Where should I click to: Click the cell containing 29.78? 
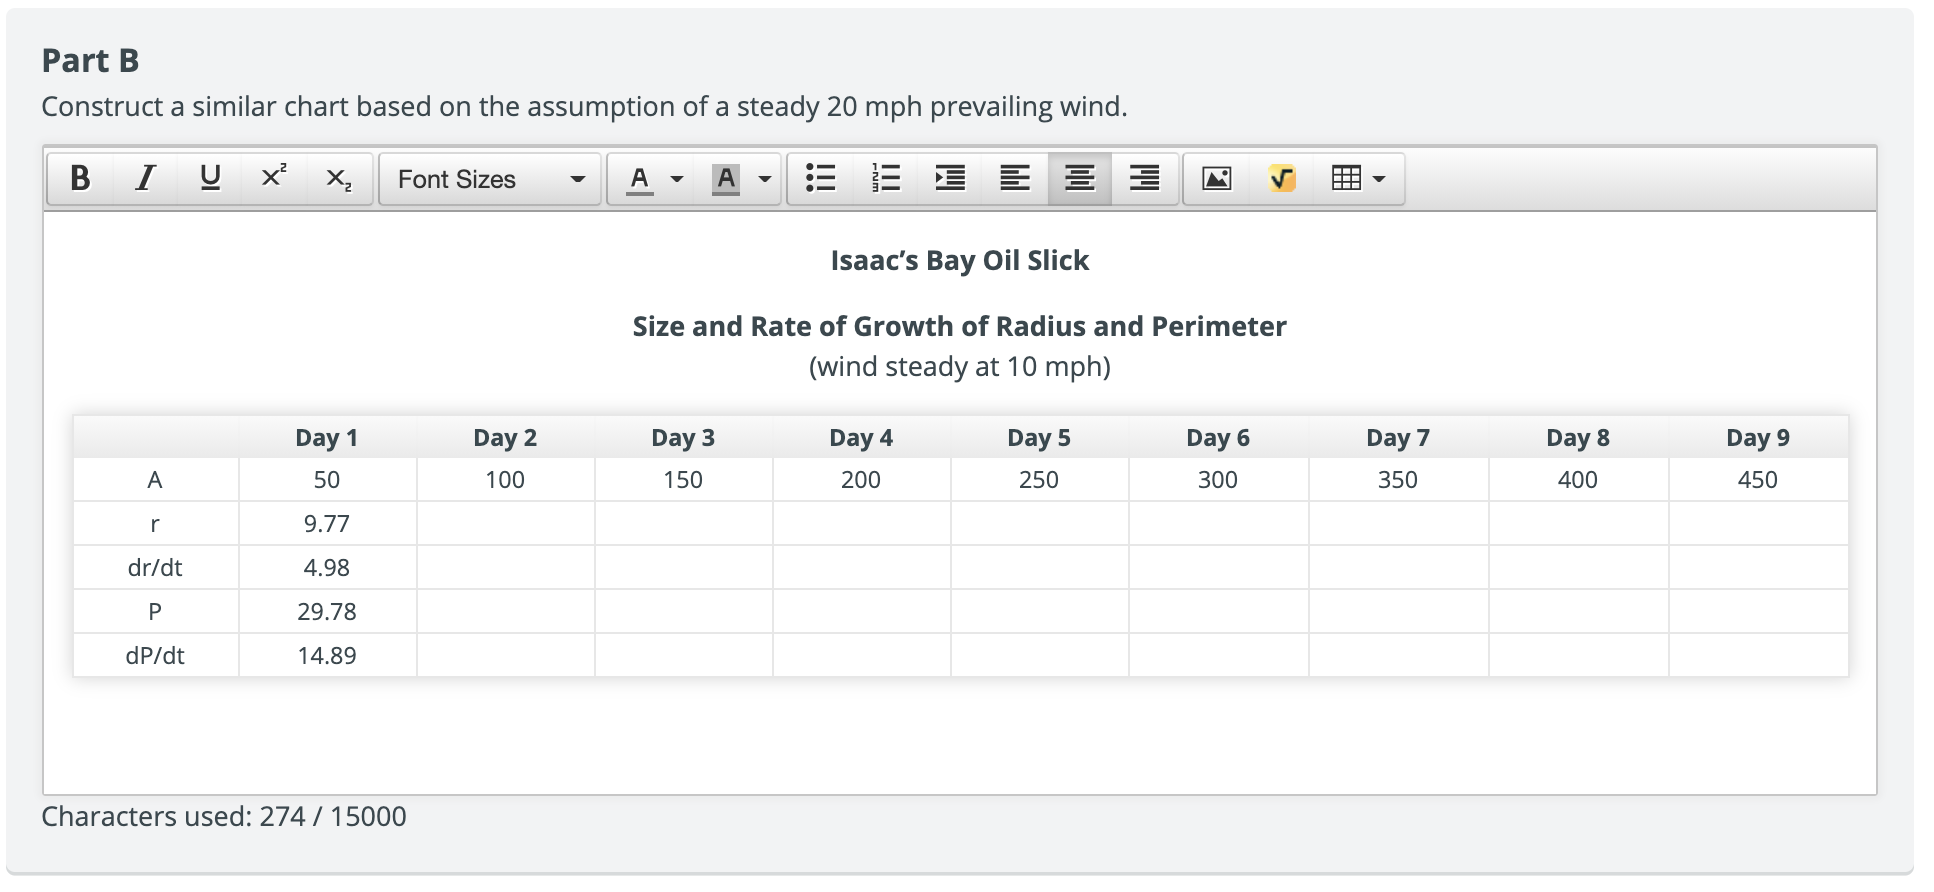pos(327,612)
